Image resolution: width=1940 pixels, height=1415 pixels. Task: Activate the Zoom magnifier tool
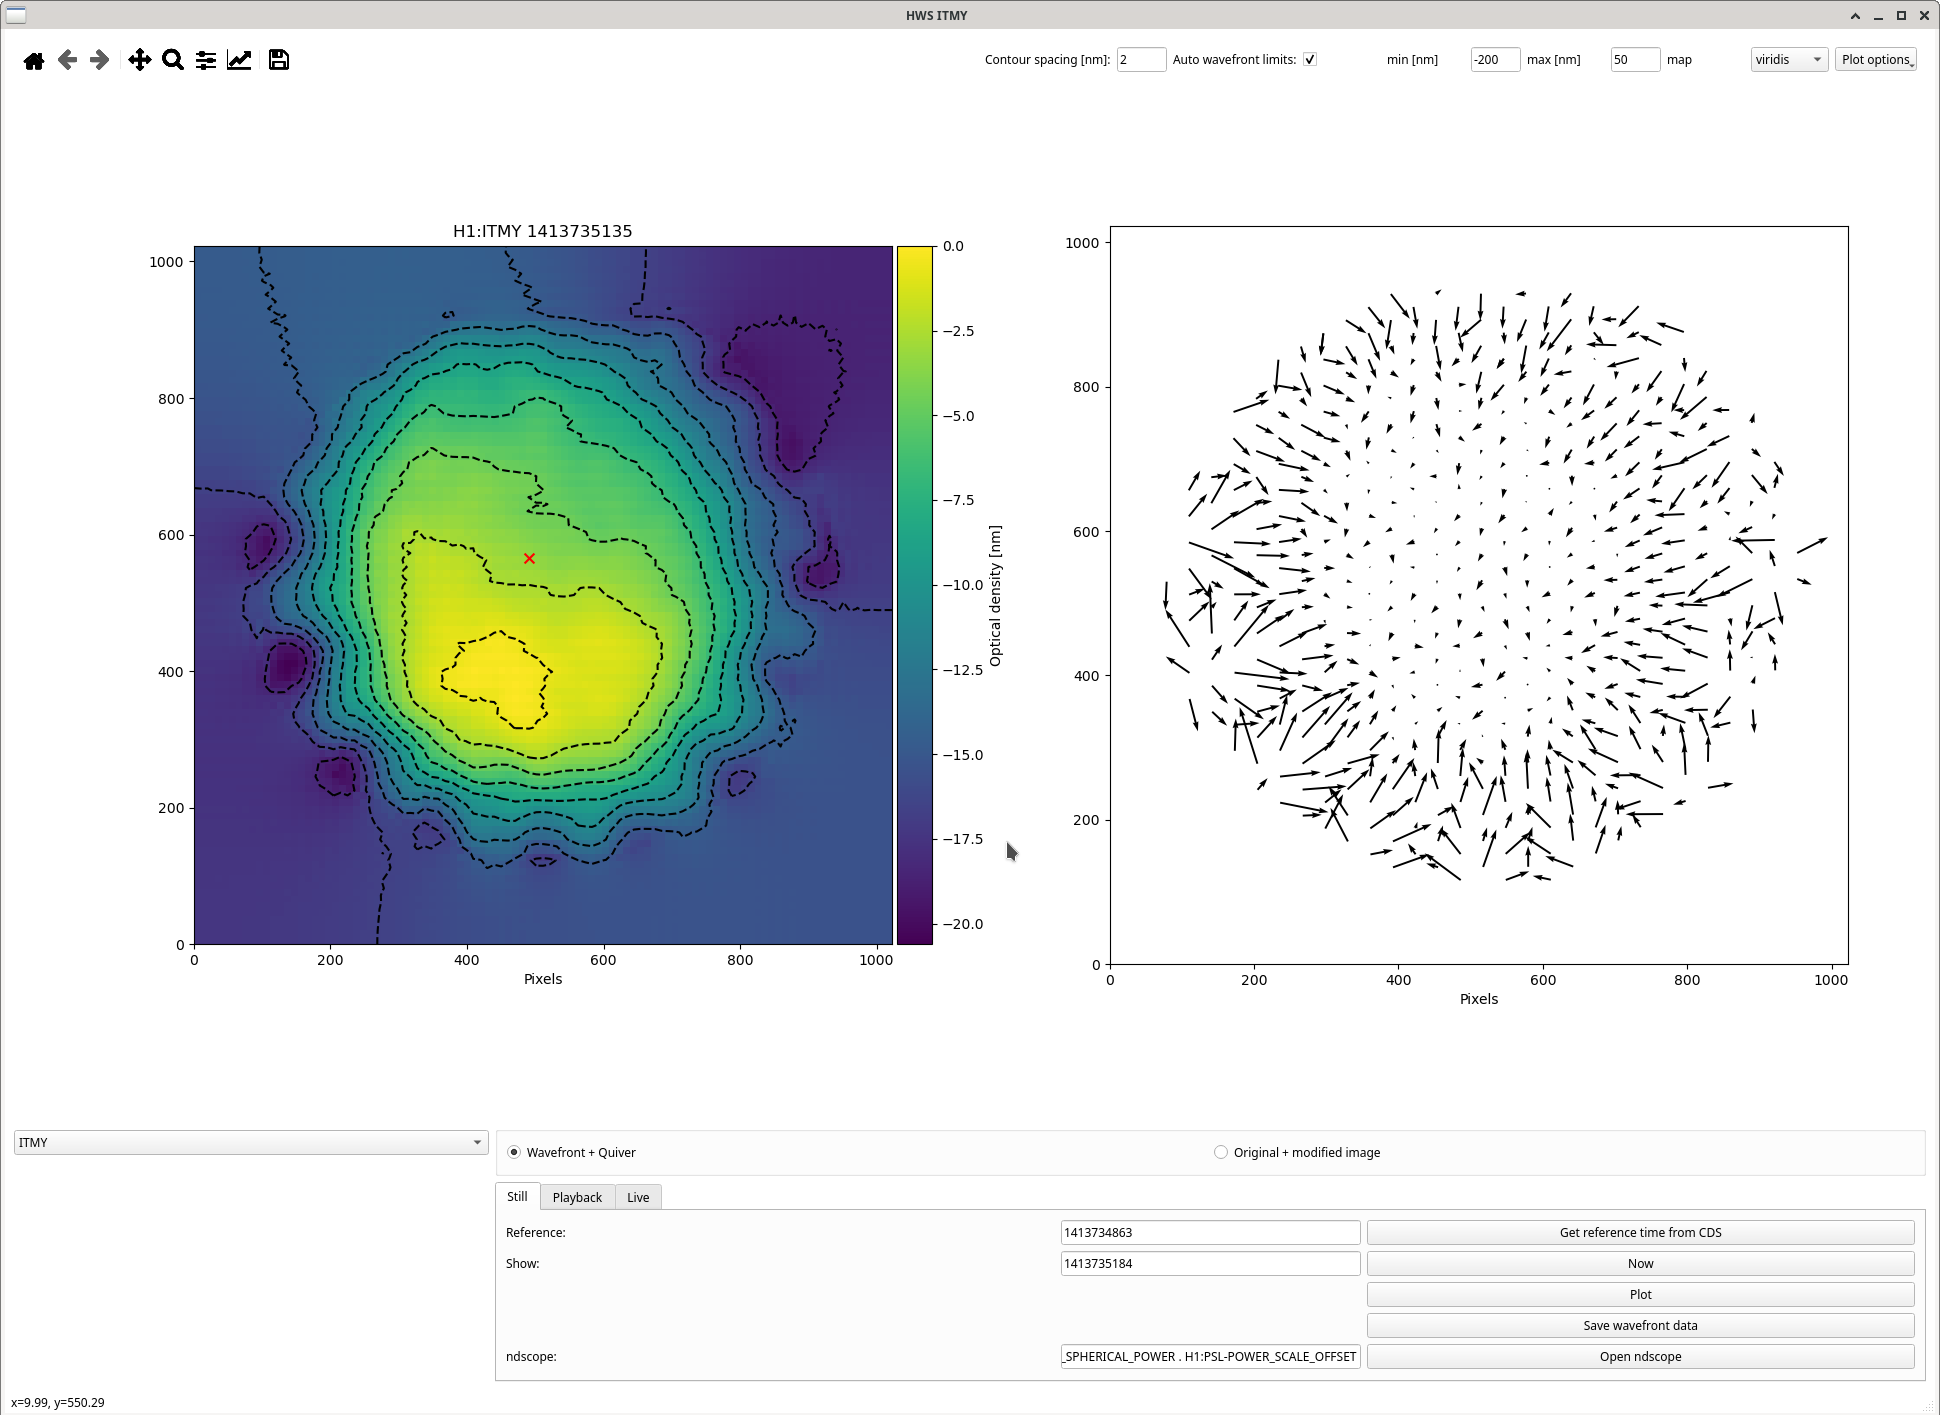coord(173,60)
